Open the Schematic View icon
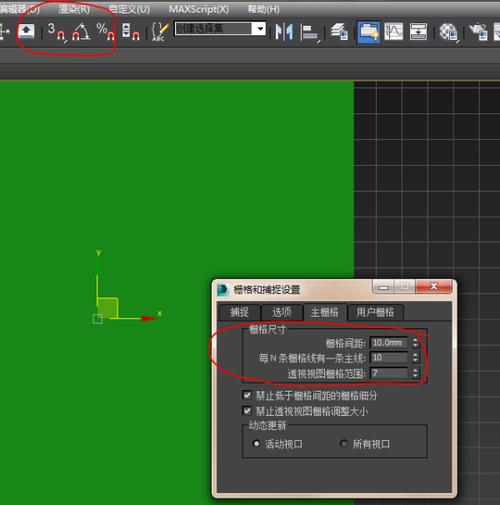This screenshot has width=500, height=505. (418, 32)
